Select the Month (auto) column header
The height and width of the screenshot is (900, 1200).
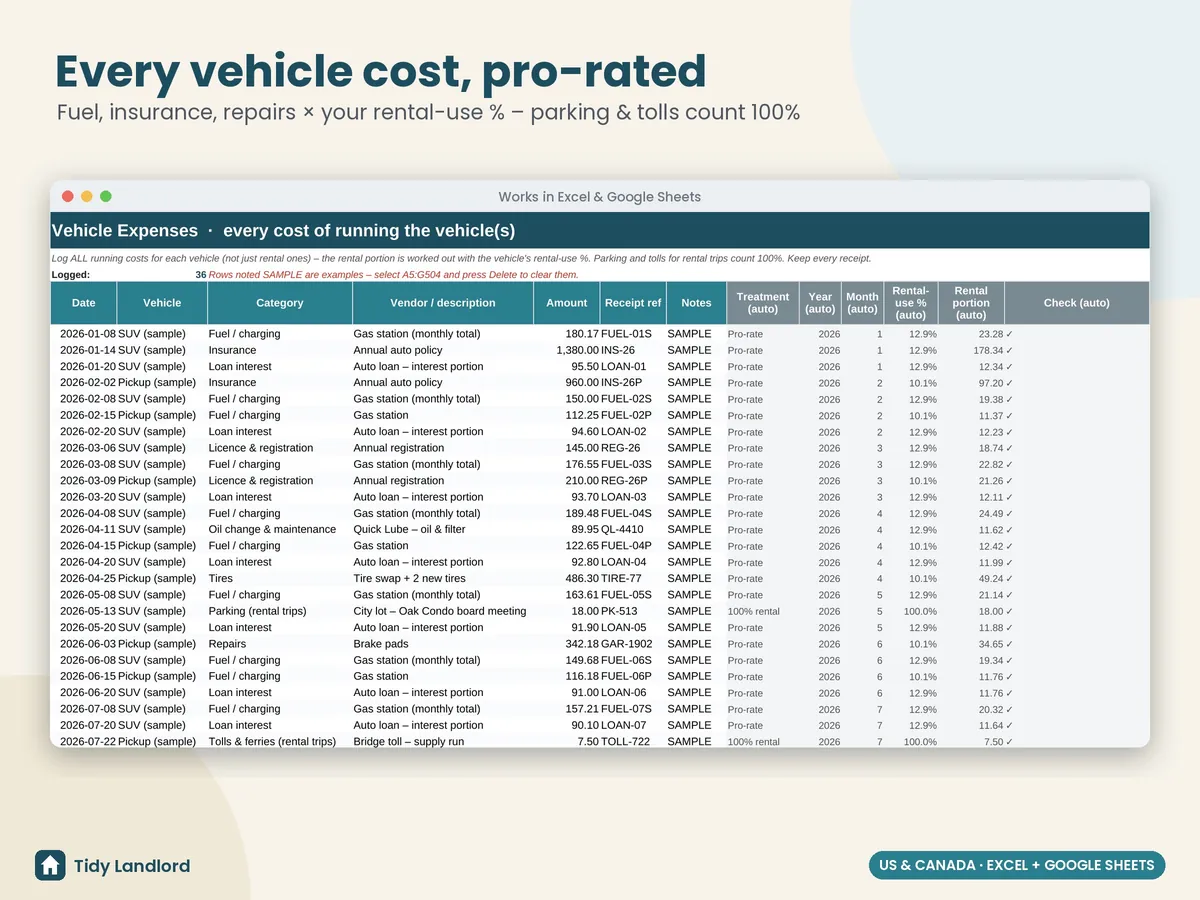(862, 303)
